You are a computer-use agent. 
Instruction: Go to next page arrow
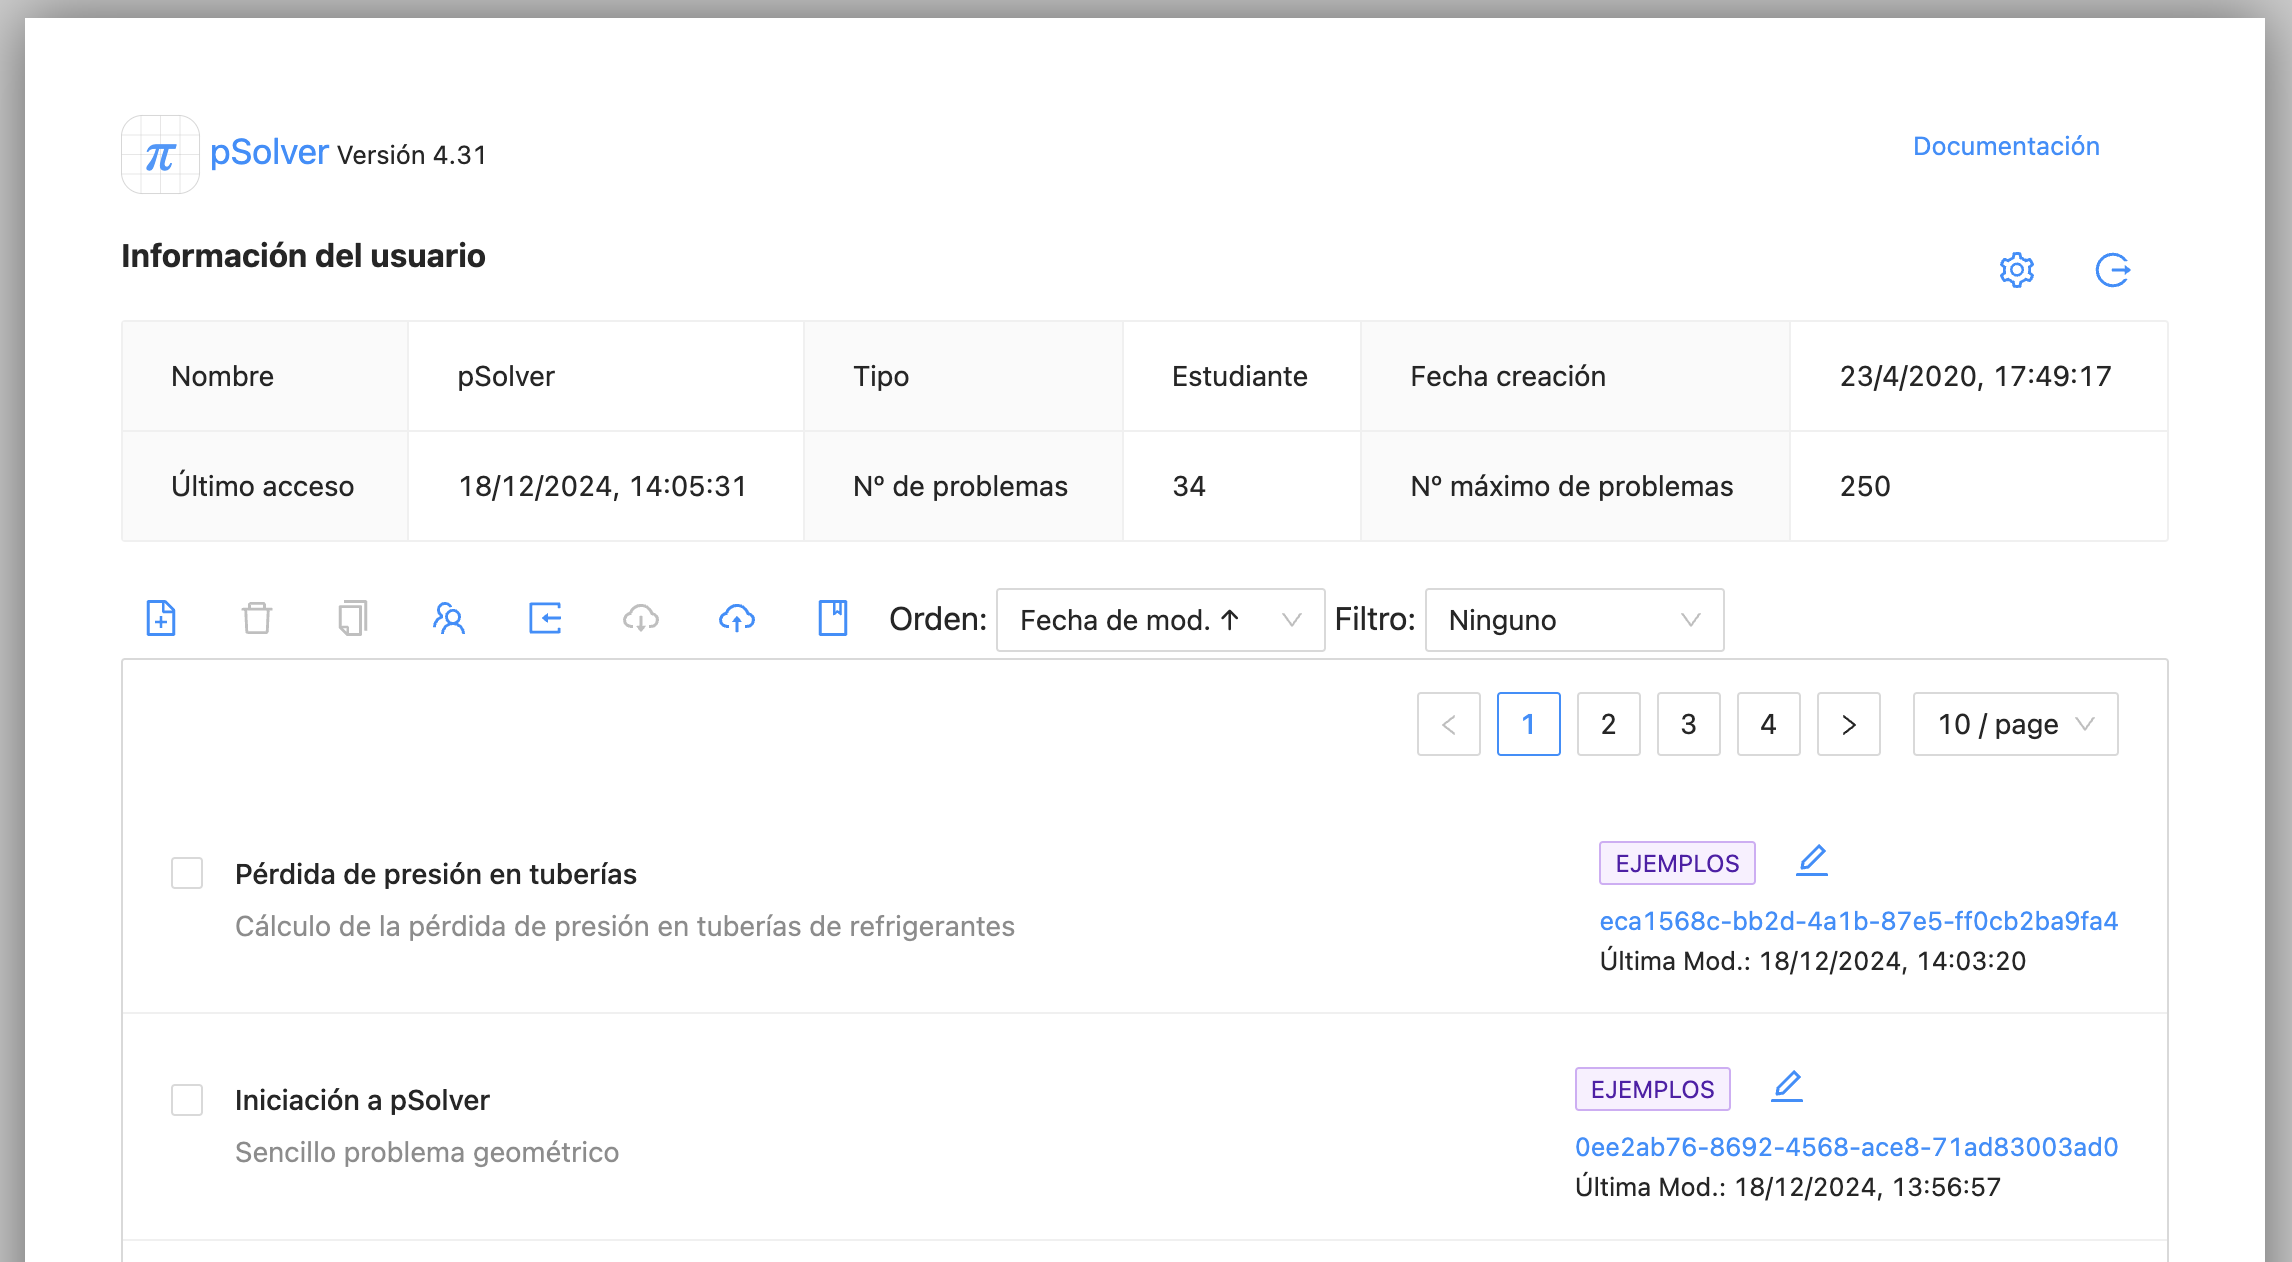[x=1848, y=724]
